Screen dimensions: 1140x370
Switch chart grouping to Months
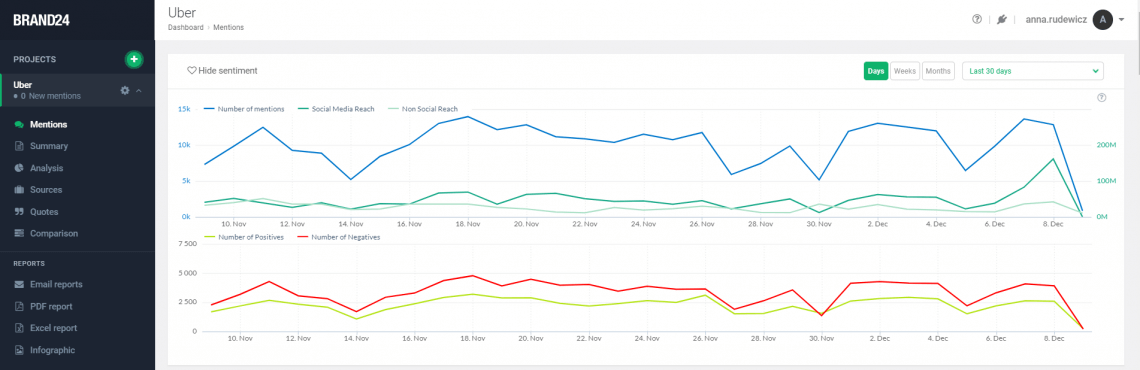pos(938,71)
